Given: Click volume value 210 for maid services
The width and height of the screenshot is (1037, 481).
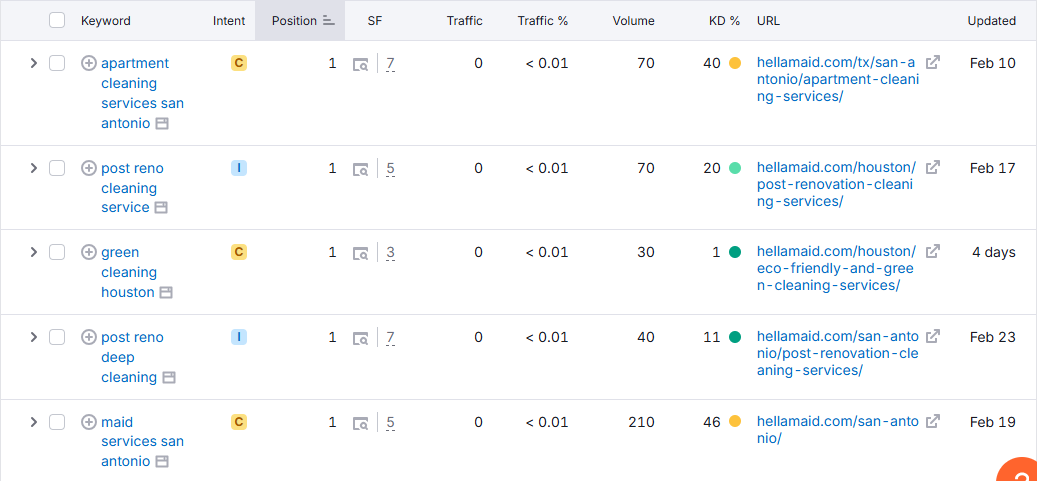Looking at the screenshot, I should click(x=641, y=421).
